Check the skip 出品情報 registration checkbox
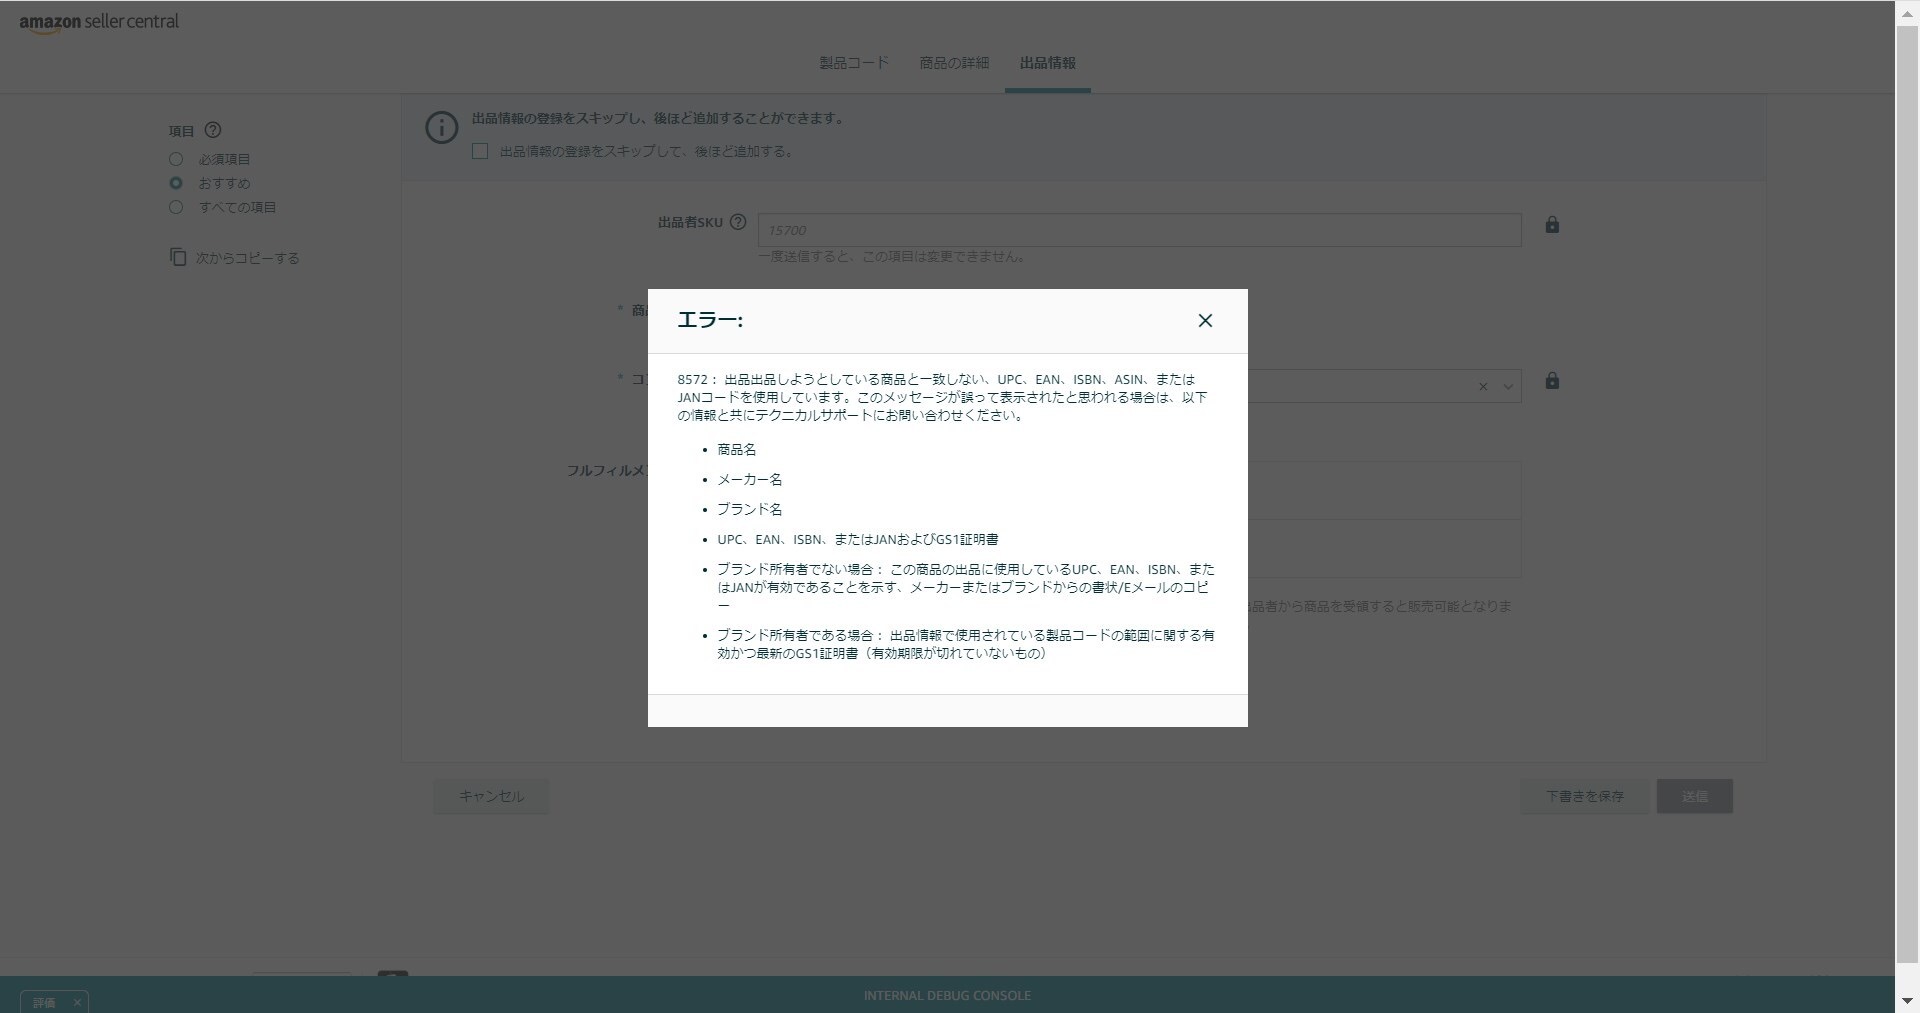The height and width of the screenshot is (1013, 1920). pos(480,151)
